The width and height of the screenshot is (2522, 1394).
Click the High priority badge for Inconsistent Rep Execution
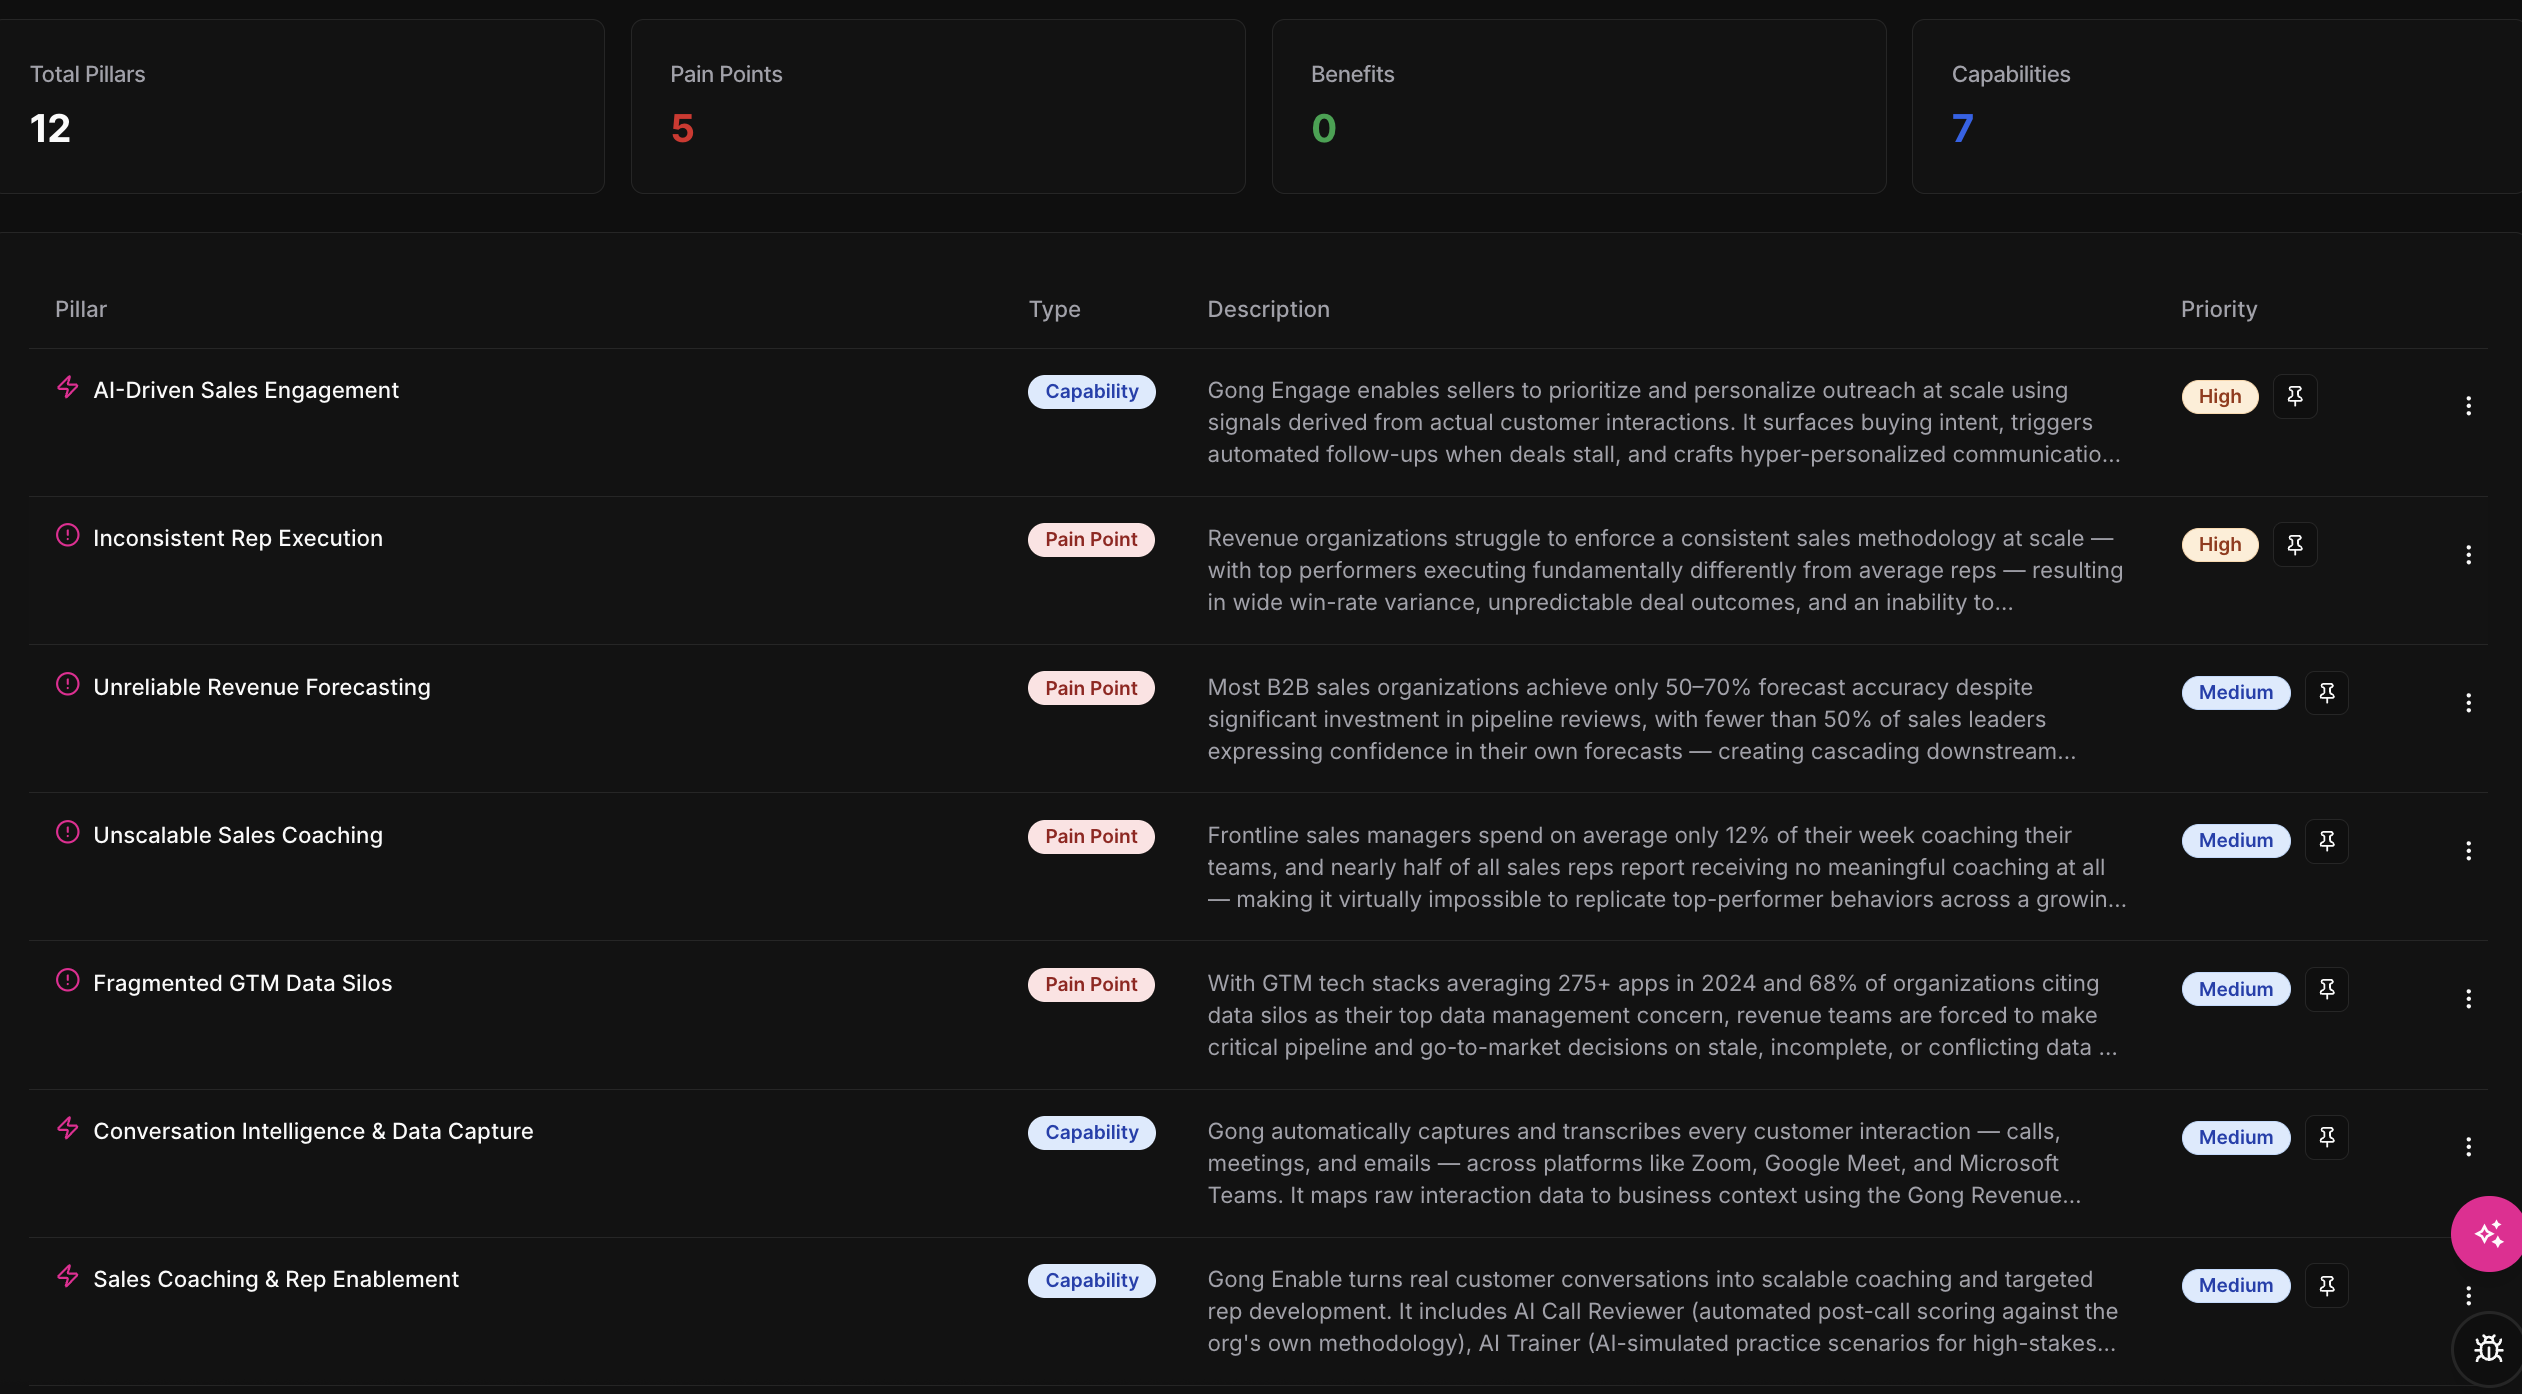pyautogui.click(x=2220, y=544)
